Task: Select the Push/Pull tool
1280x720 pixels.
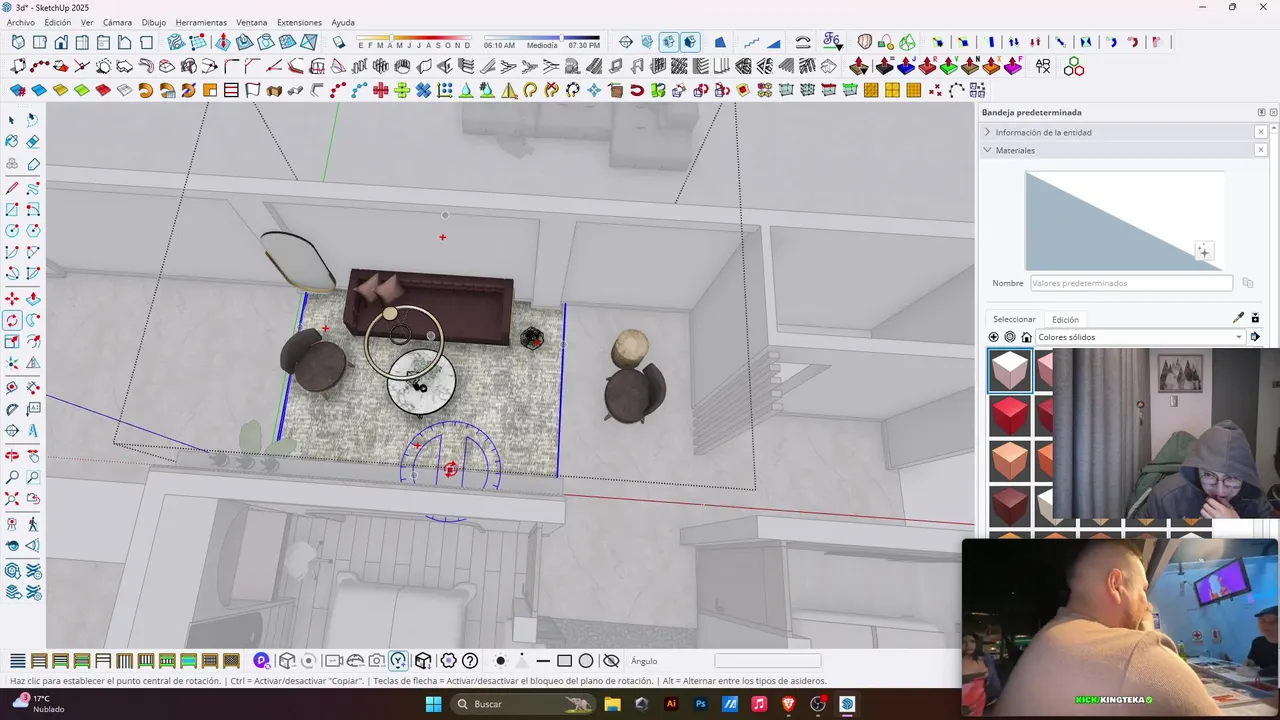Action: tap(33, 298)
